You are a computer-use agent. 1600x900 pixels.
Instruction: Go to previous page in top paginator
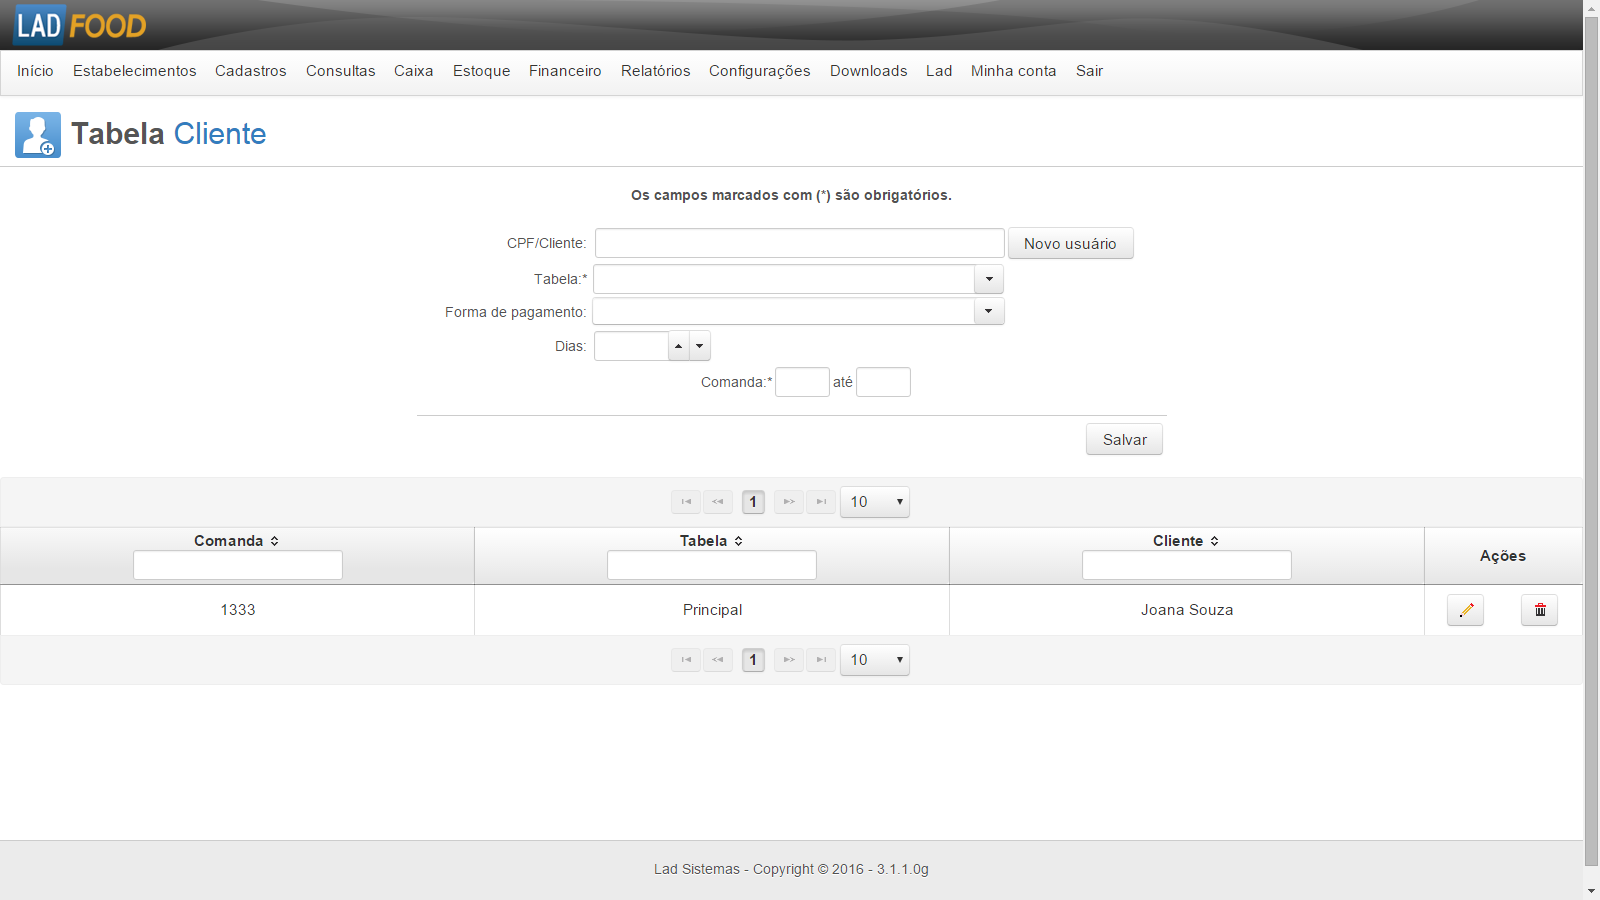pos(718,502)
